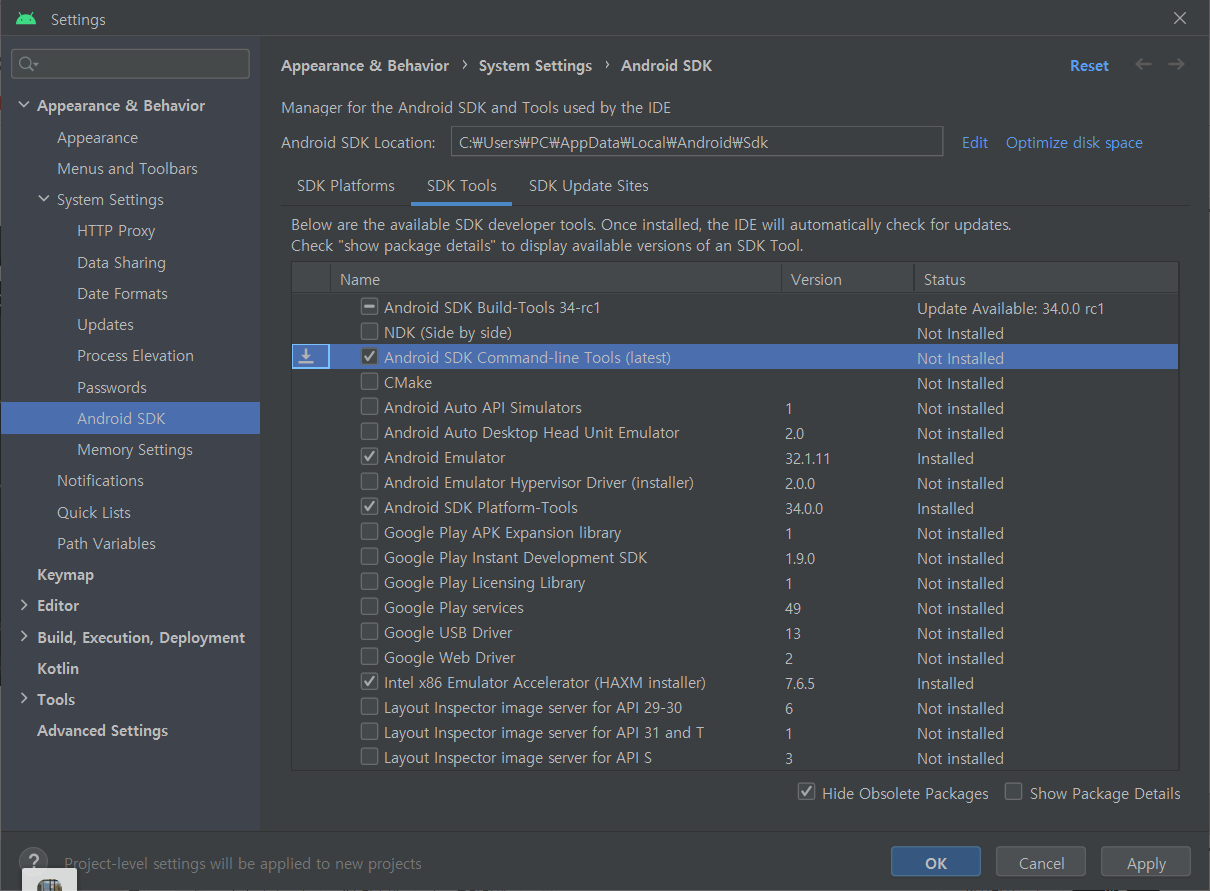Click the Edit link for SDK location

pos(975,142)
